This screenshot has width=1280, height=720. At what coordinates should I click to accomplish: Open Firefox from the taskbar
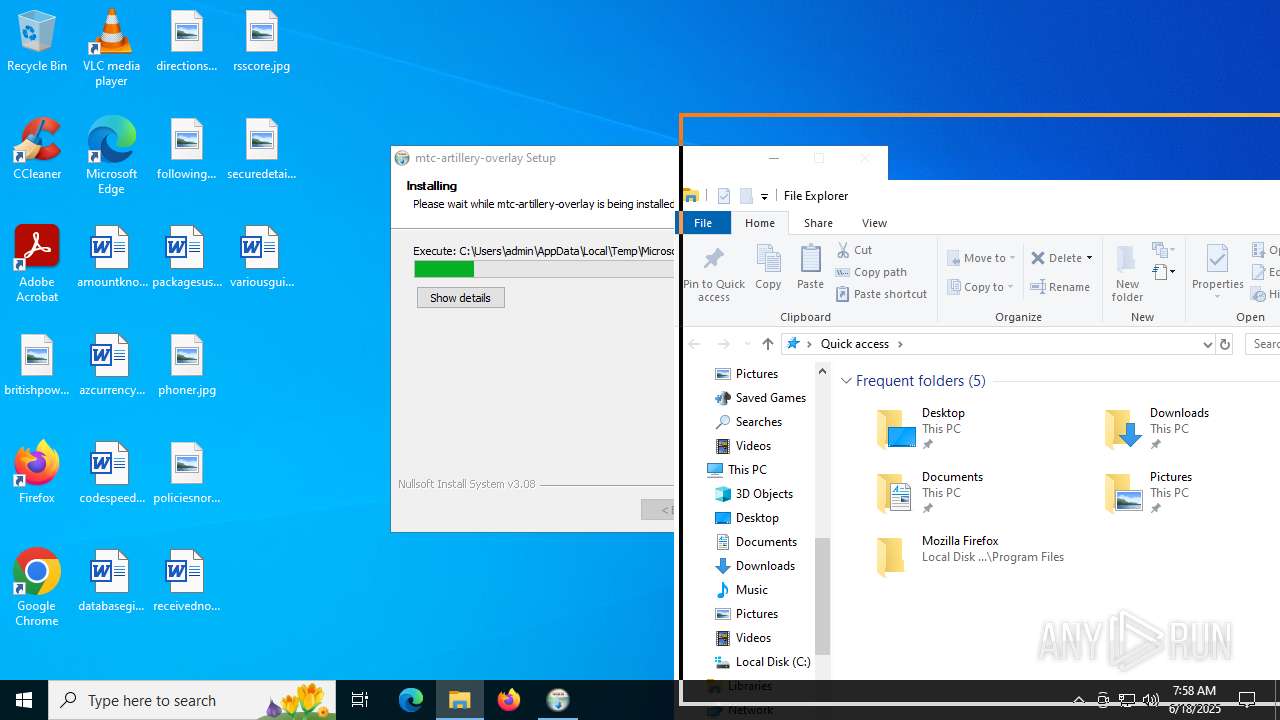click(x=509, y=700)
